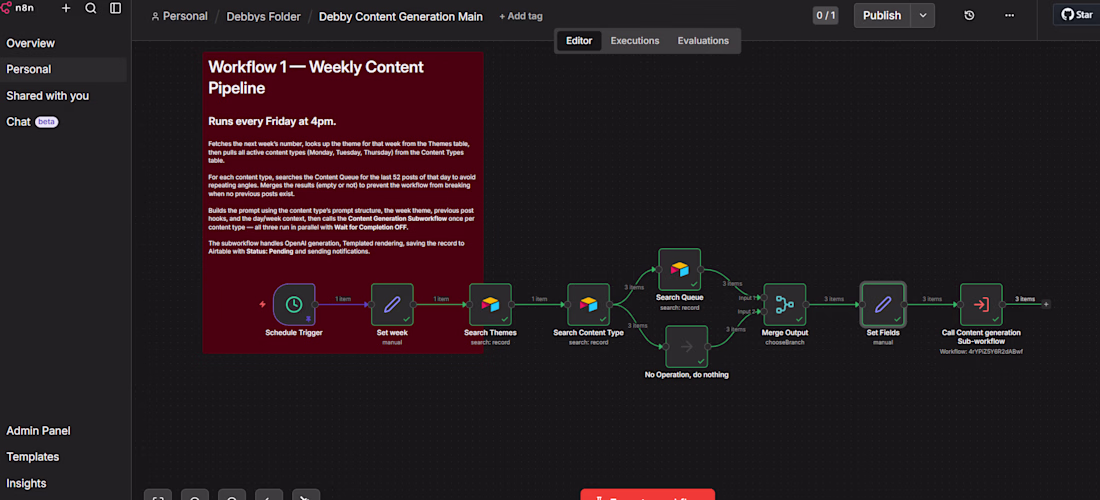The width and height of the screenshot is (1100, 500).
Task: Click the Workflow: 4rYPIZ5Y6R2dABwf subtitle
Action: (981, 351)
